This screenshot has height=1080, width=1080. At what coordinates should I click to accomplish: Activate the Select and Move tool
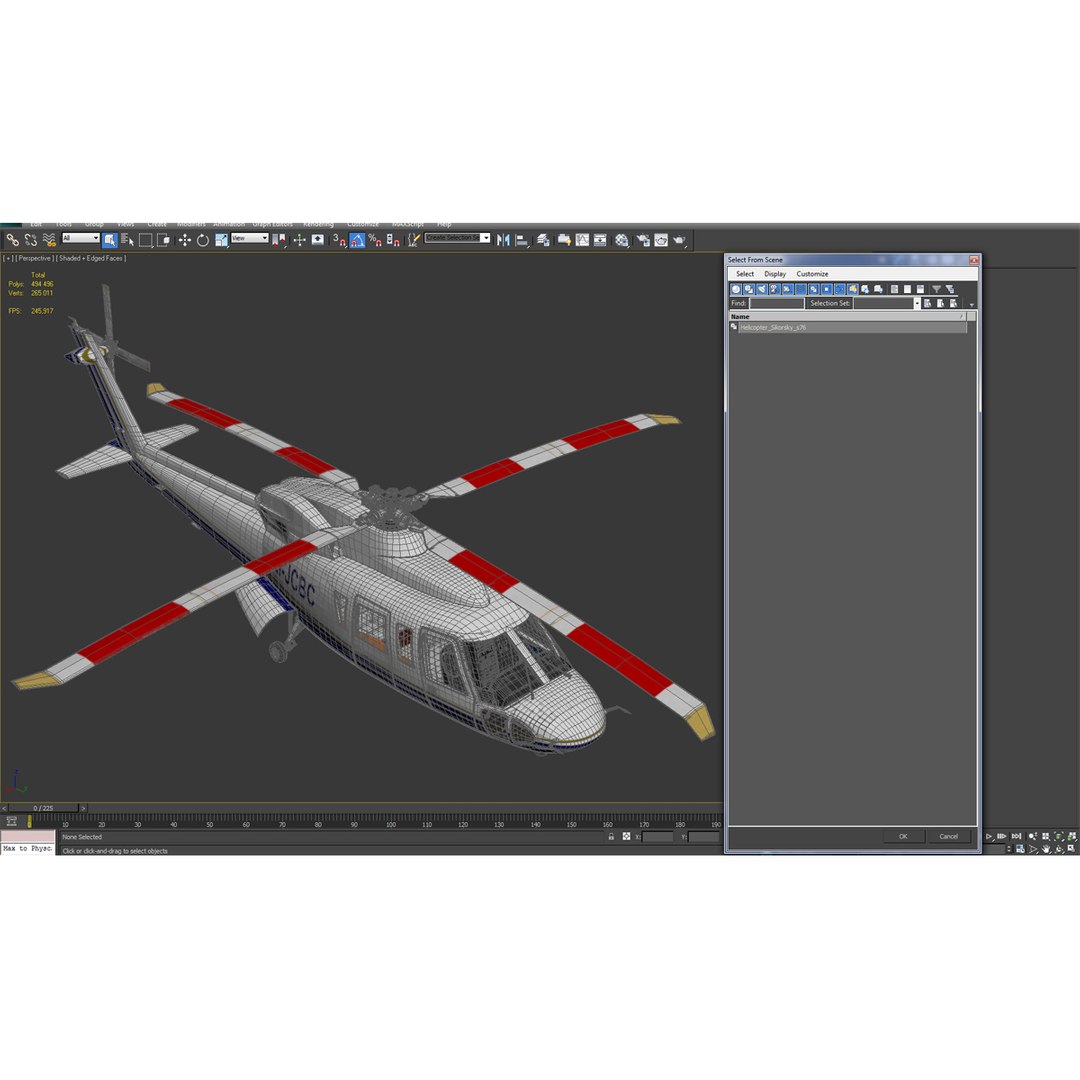(x=185, y=240)
